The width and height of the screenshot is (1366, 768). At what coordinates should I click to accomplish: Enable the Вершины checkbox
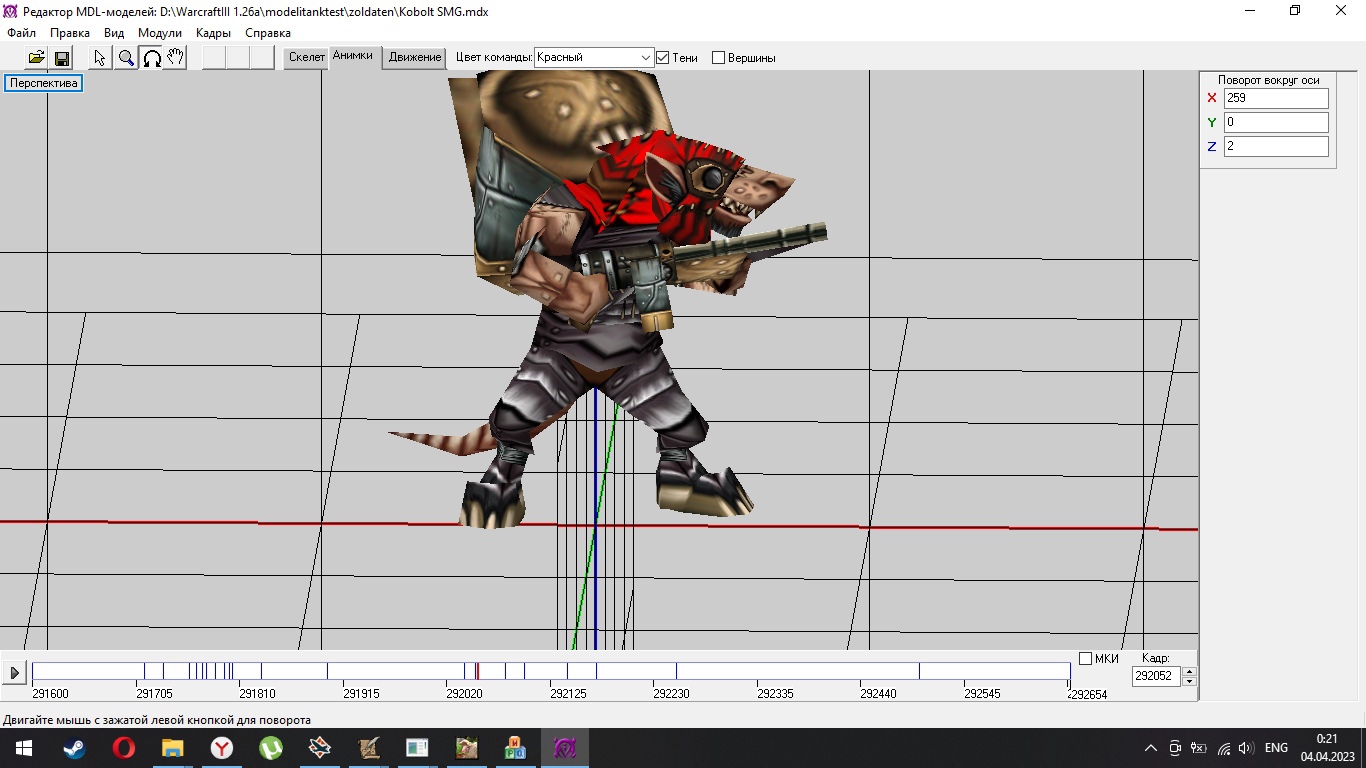coord(718,58)
